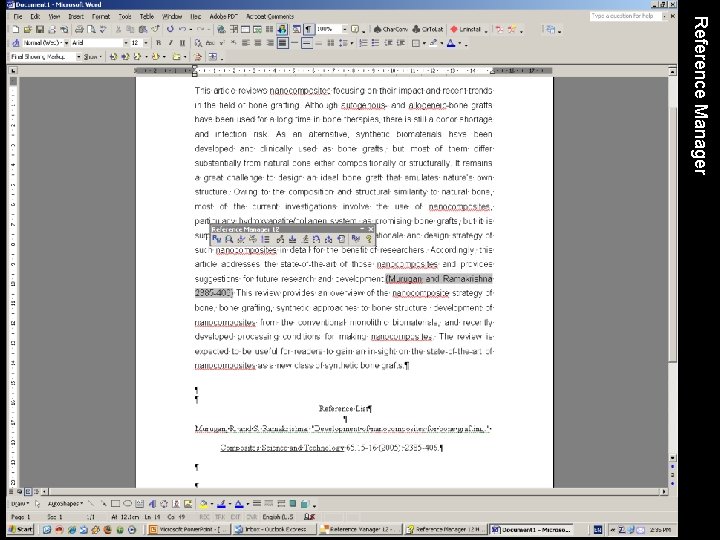Open the Arial font name dropdown
The width and height of the screenshot is (720, 540).
(125, 43)
